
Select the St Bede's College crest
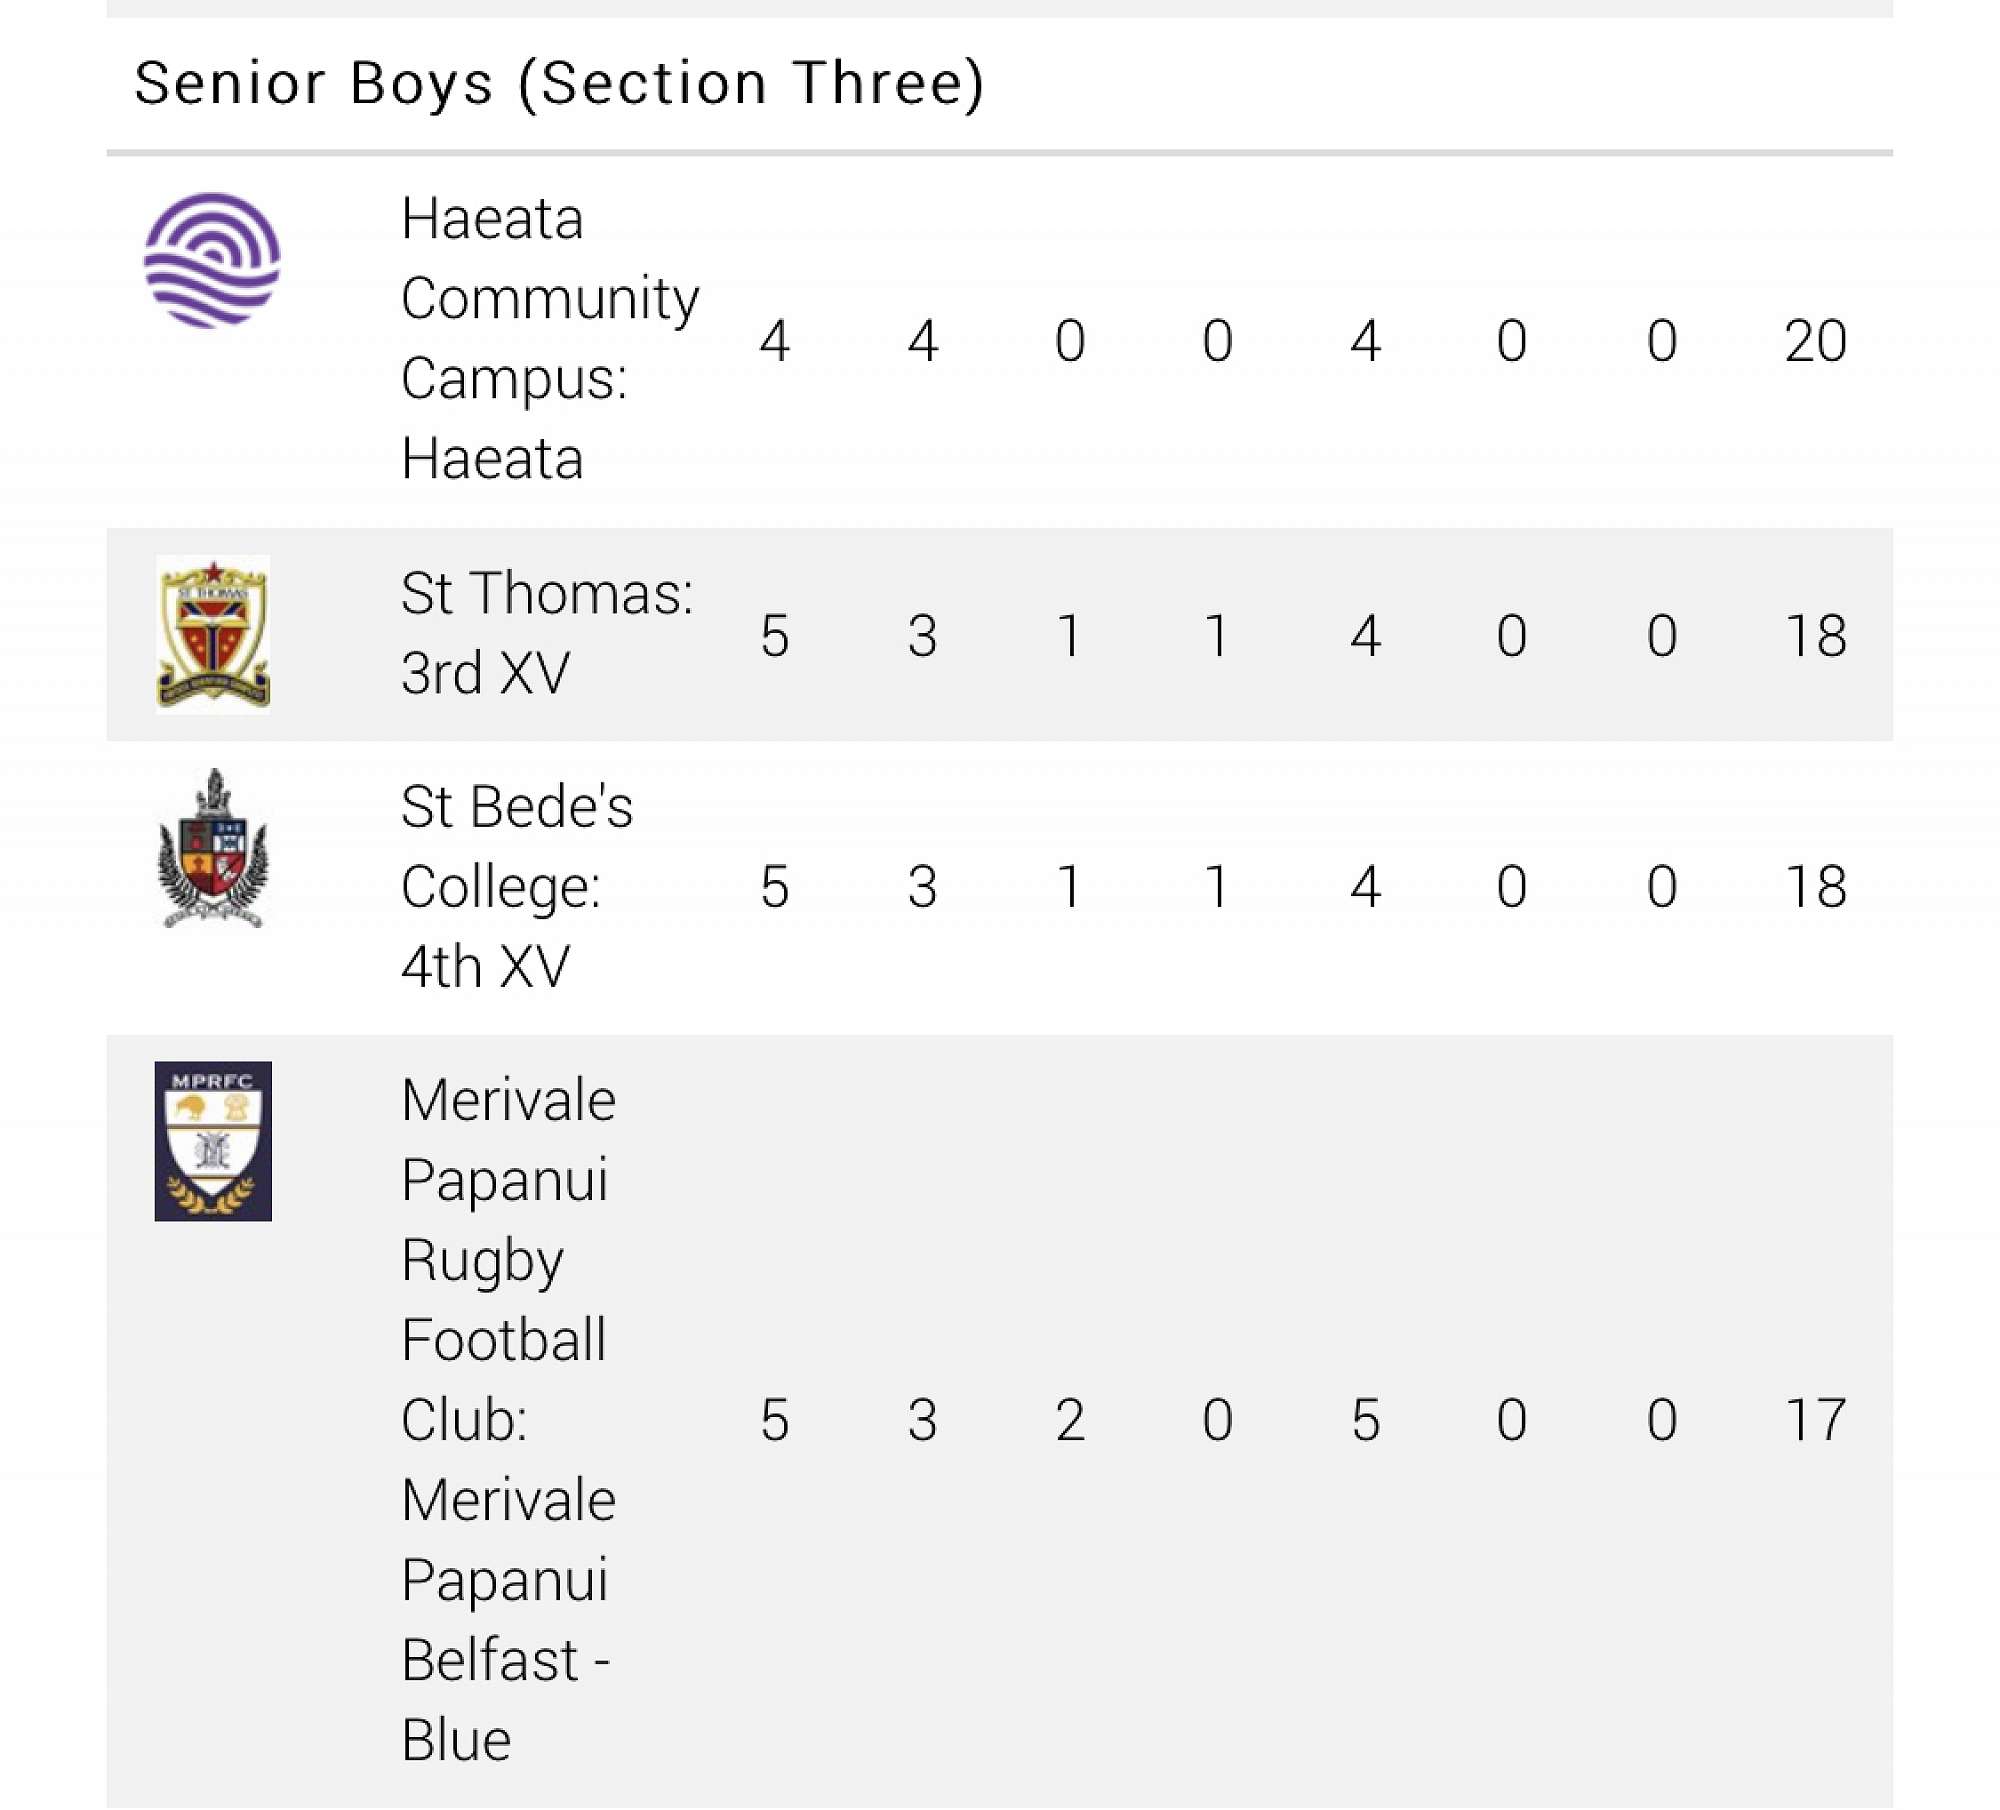213,849
